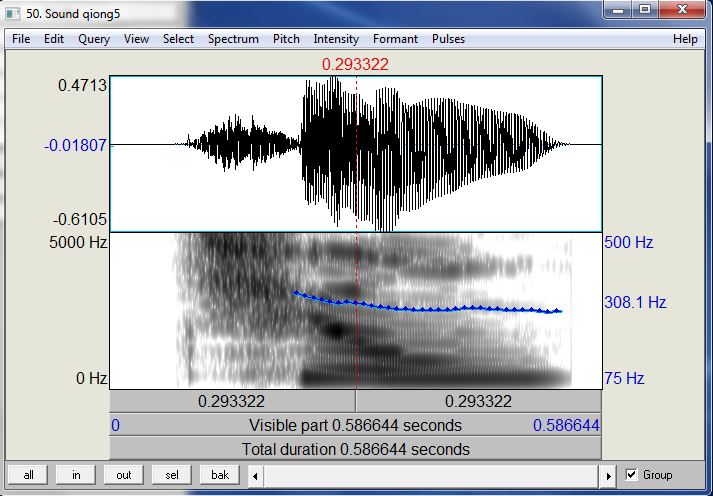Click the blue 0 start time label

click(x=115, y=426)
